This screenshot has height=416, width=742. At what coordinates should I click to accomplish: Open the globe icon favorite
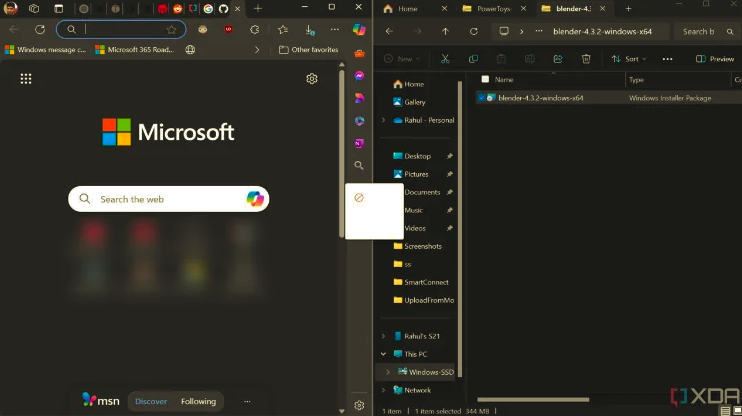190,50
